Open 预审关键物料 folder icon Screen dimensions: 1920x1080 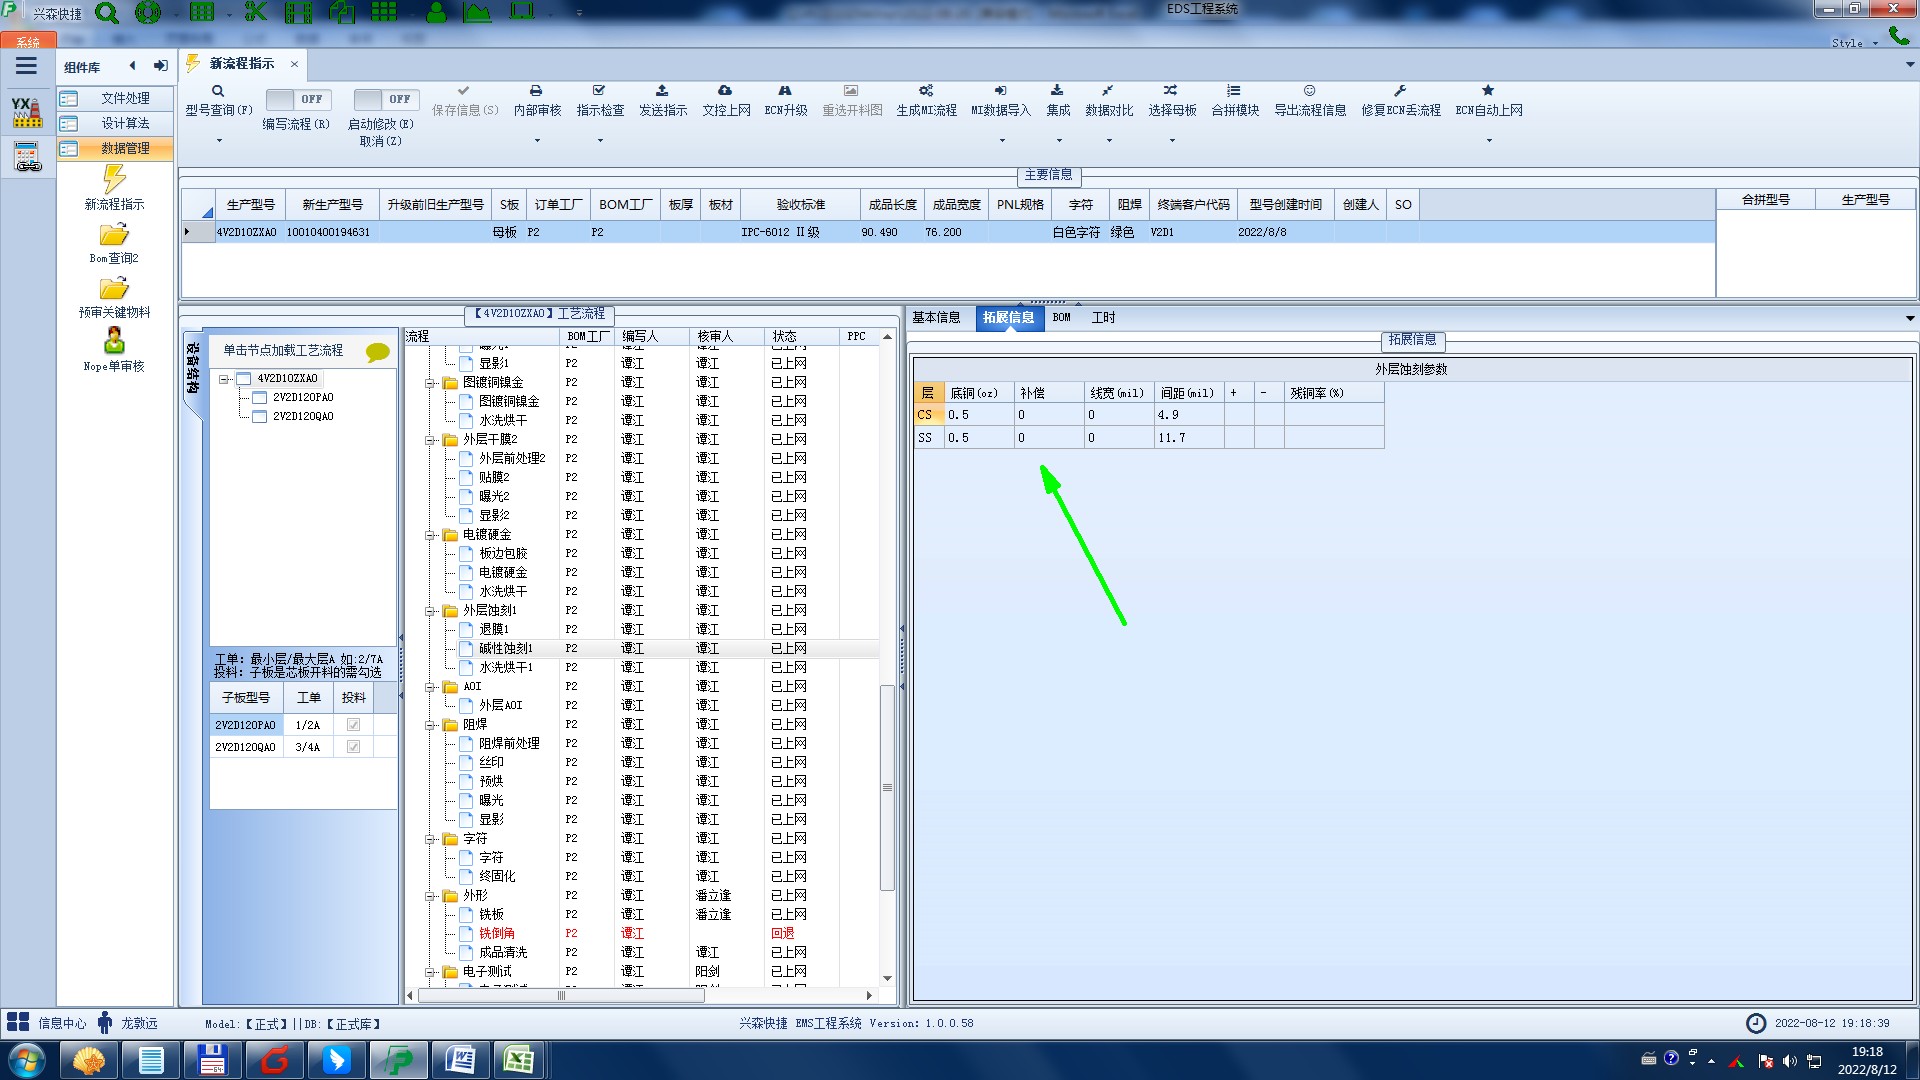click(x=114, y=289)
